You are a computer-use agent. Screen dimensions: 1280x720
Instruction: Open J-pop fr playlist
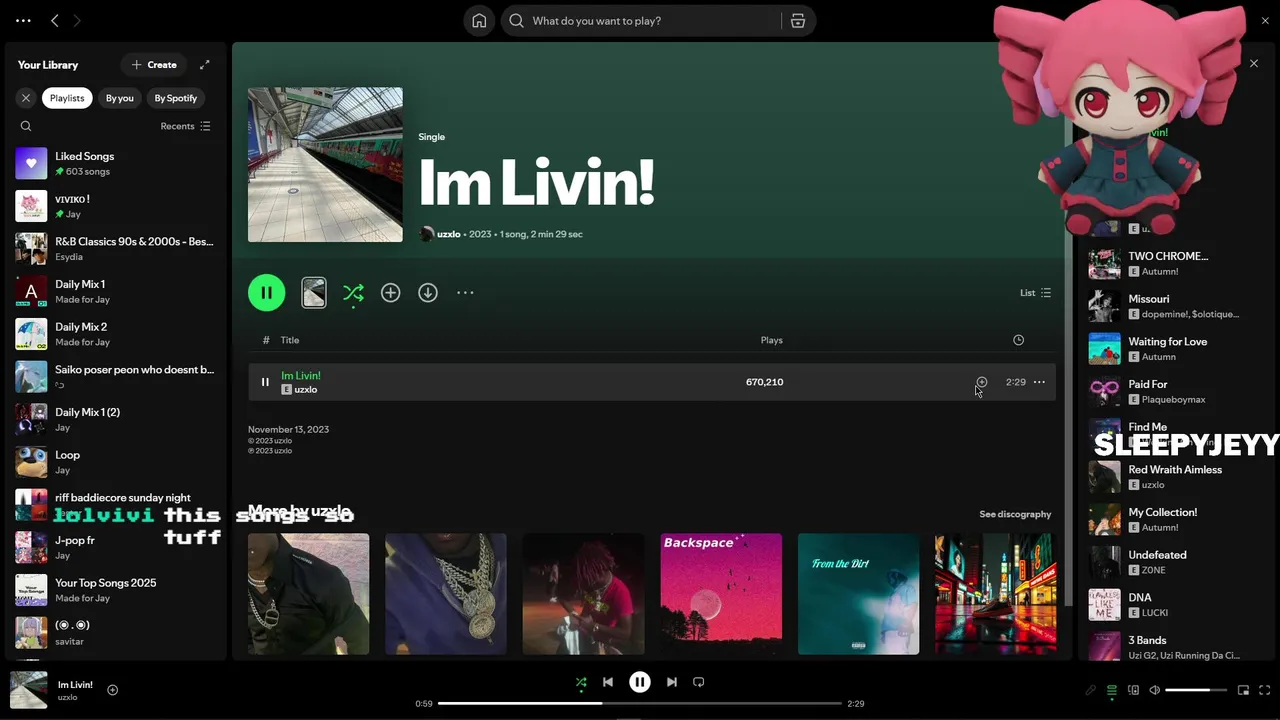117,547
